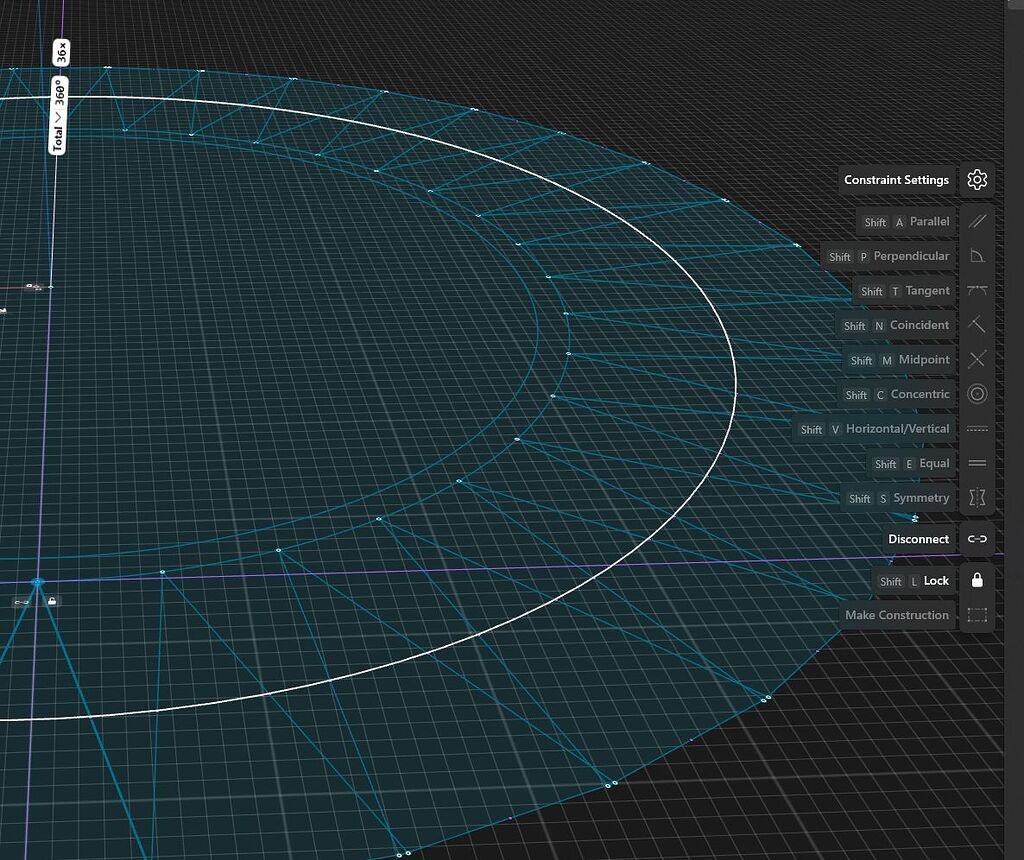Image resolution: width=1024 pixels, height=860 pixels.
Task: Click the link badge near the sketch origin
Action: click(20, 602)
